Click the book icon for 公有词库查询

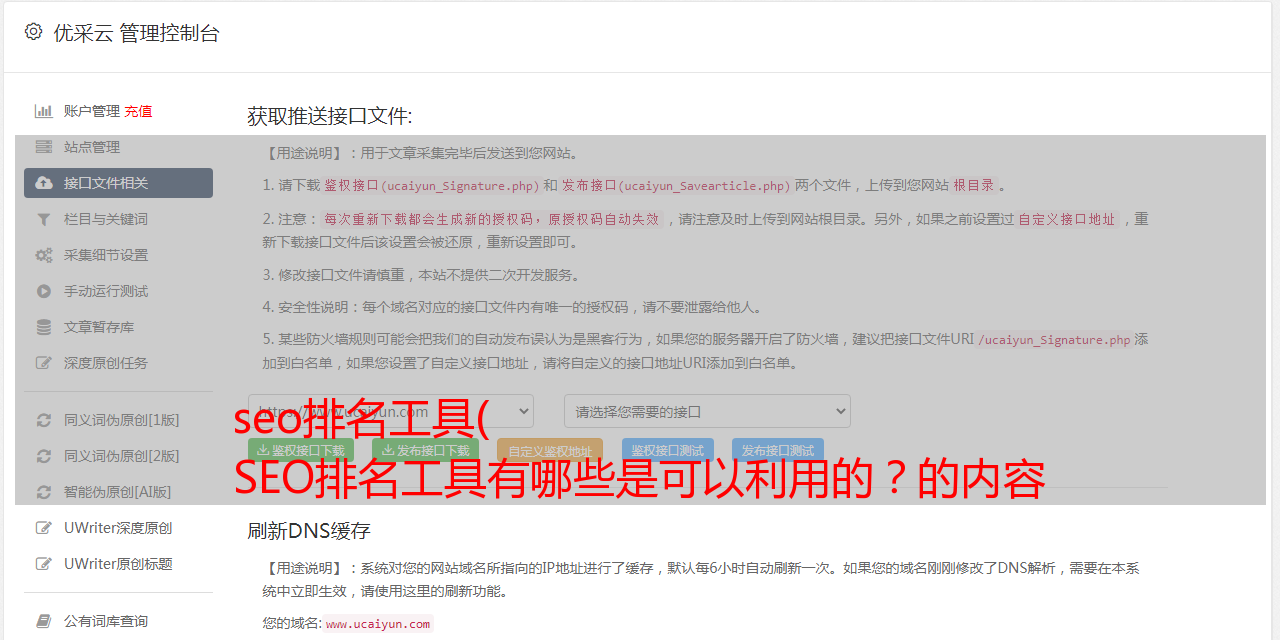(44, 621)
